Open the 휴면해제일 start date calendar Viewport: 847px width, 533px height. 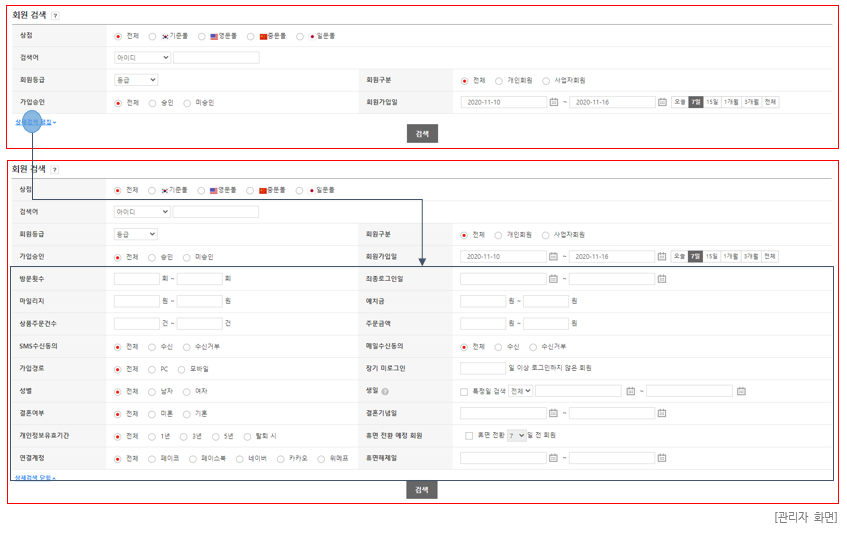(553, 458)
